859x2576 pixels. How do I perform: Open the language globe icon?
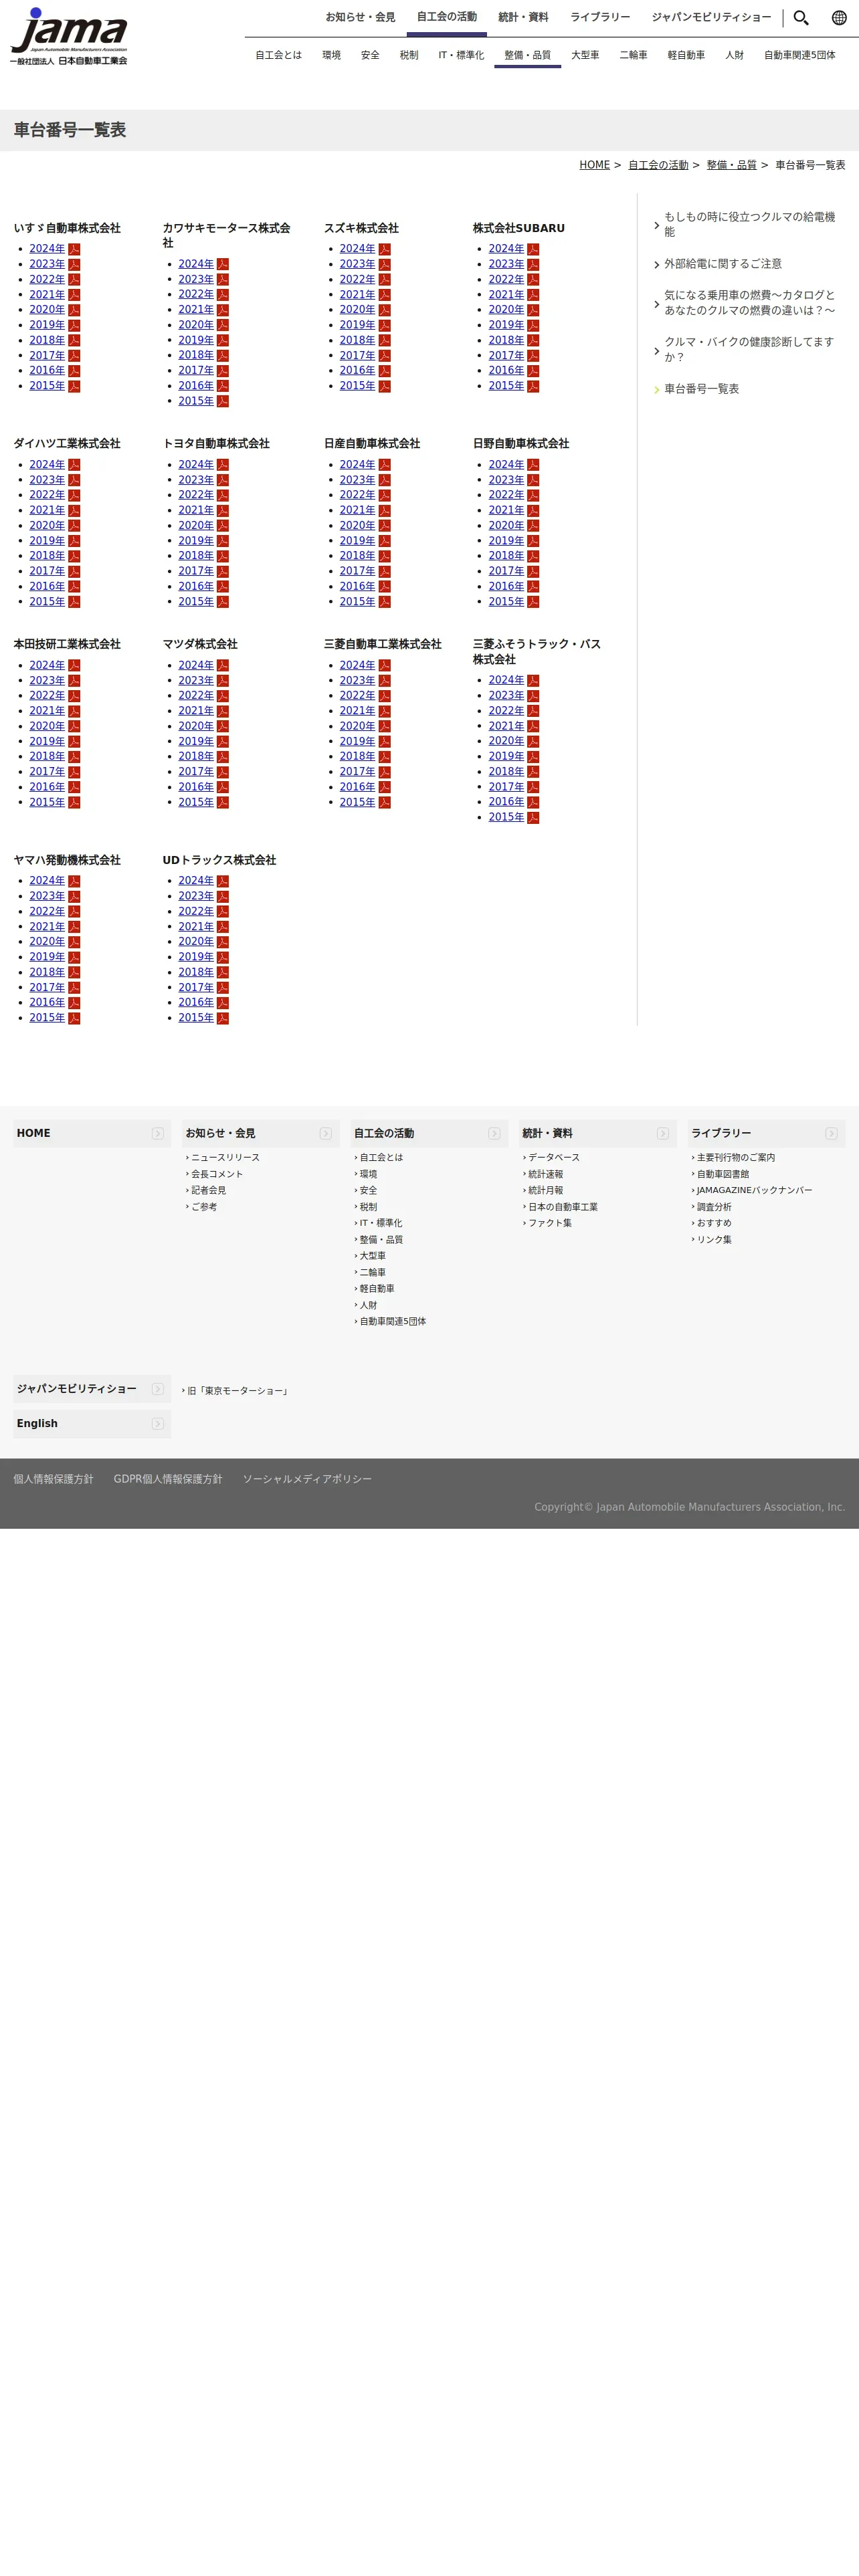pyautogui.click(x=839, y=18)
